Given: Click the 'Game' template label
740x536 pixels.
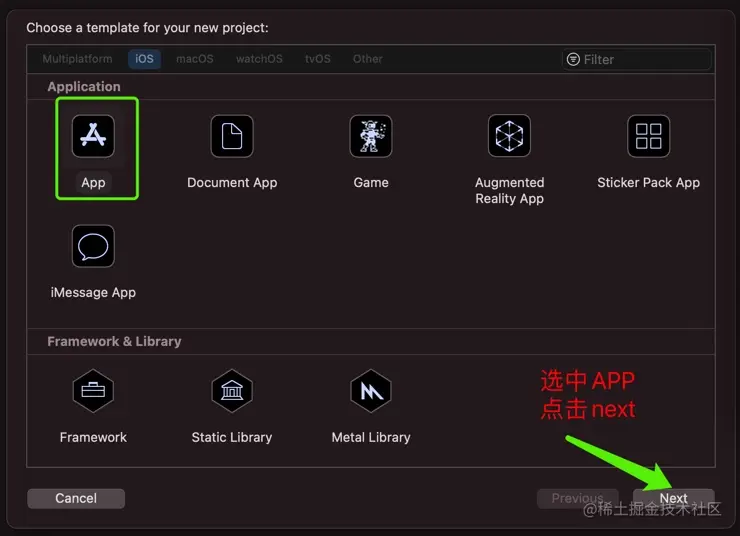Looking at the screenshot, I should pyautogui.click(x=371, y=183).
